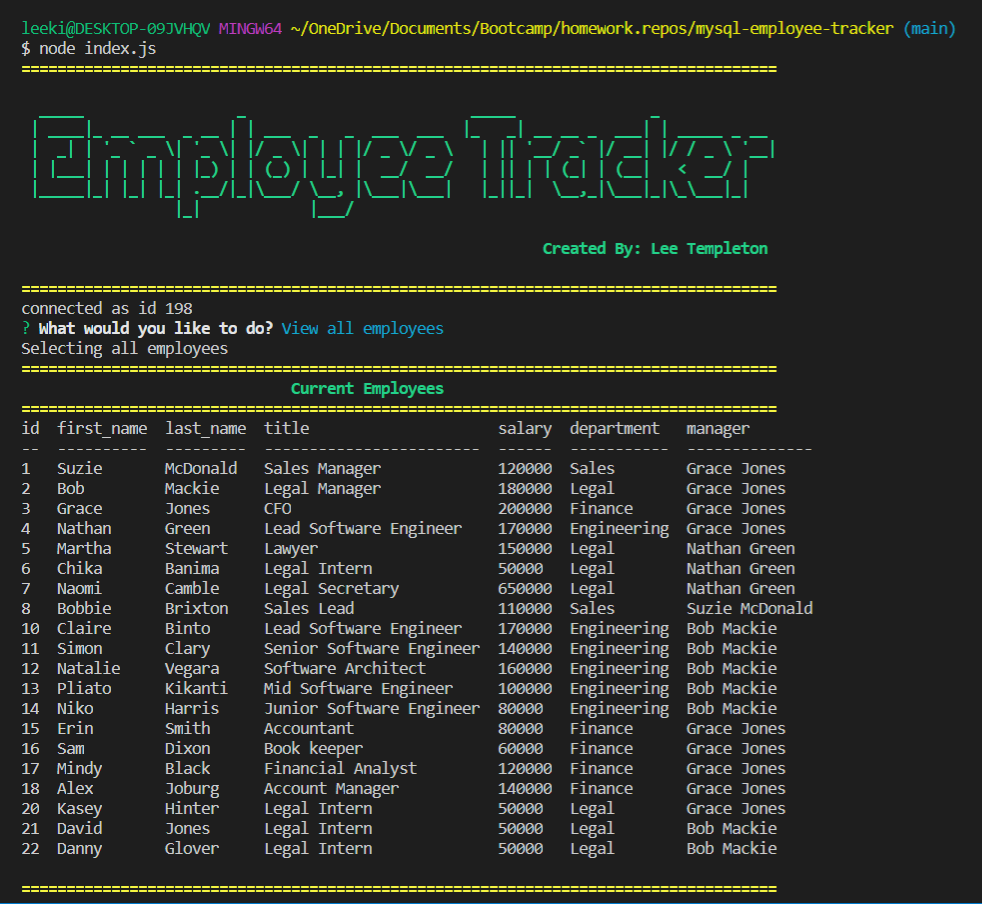The height and width of the screenshot is (904, 982).
Task: Click manager 'Suzie McDonald' in Bobbie's row
Action: pos(750,608)
